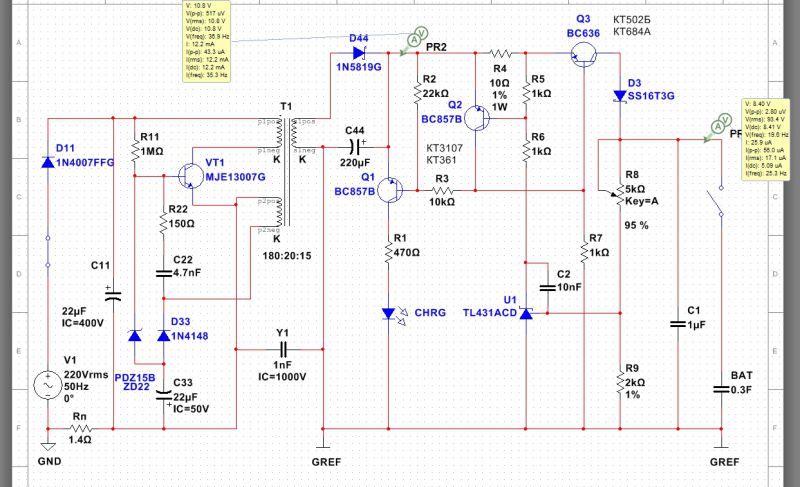The image size is (800, 487).
Task: Select the U1 TL431ACD regulator
Action: (x=527, y=313)
